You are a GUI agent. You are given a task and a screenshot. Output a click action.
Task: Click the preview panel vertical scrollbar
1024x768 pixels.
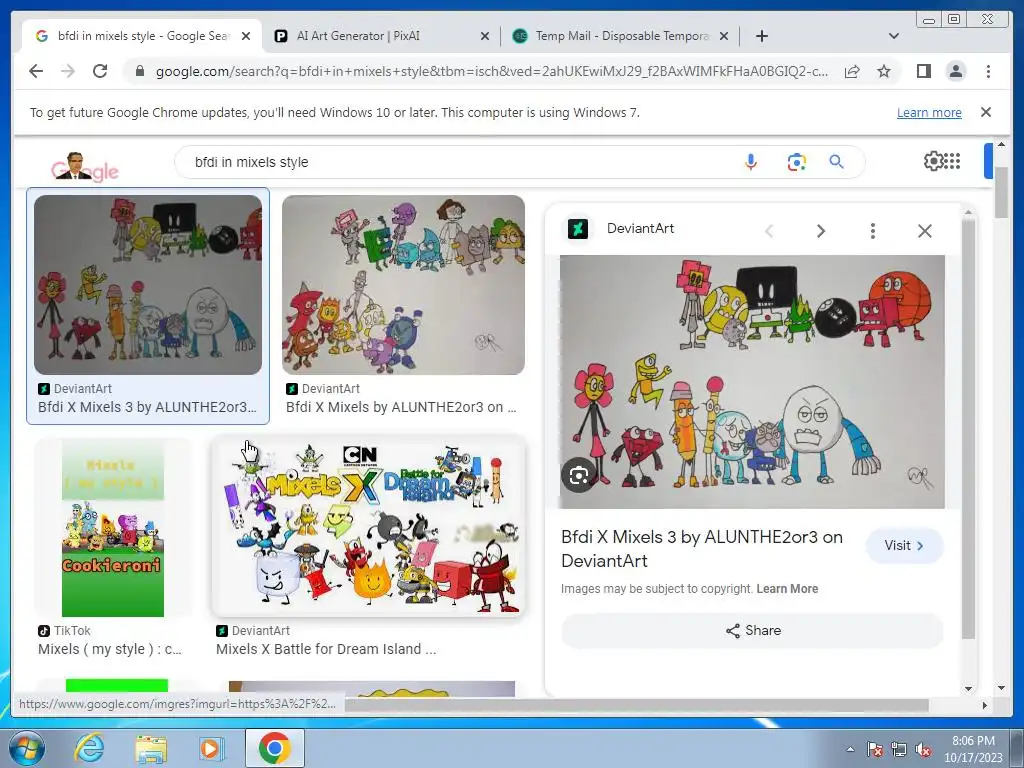click(x=968, y=428)
